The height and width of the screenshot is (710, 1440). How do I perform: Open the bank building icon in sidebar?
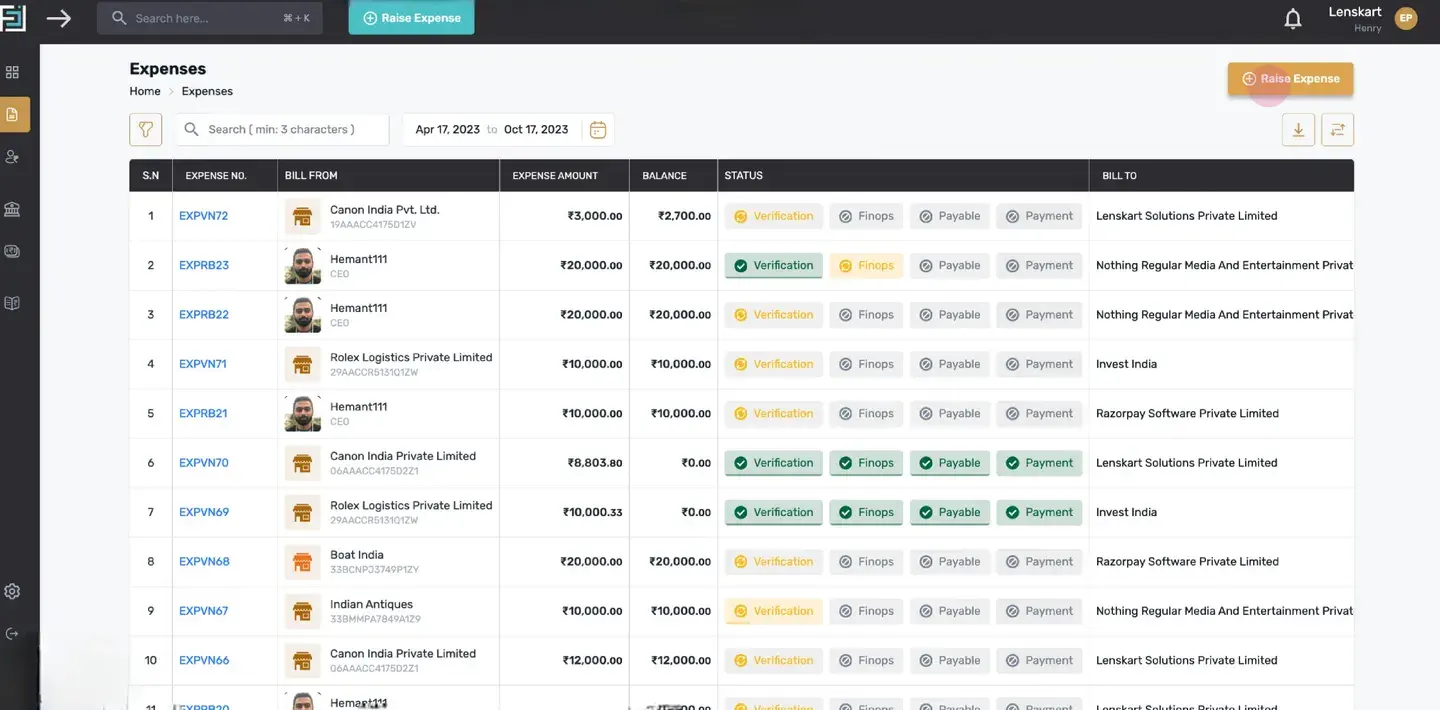(x=12, y=209)
